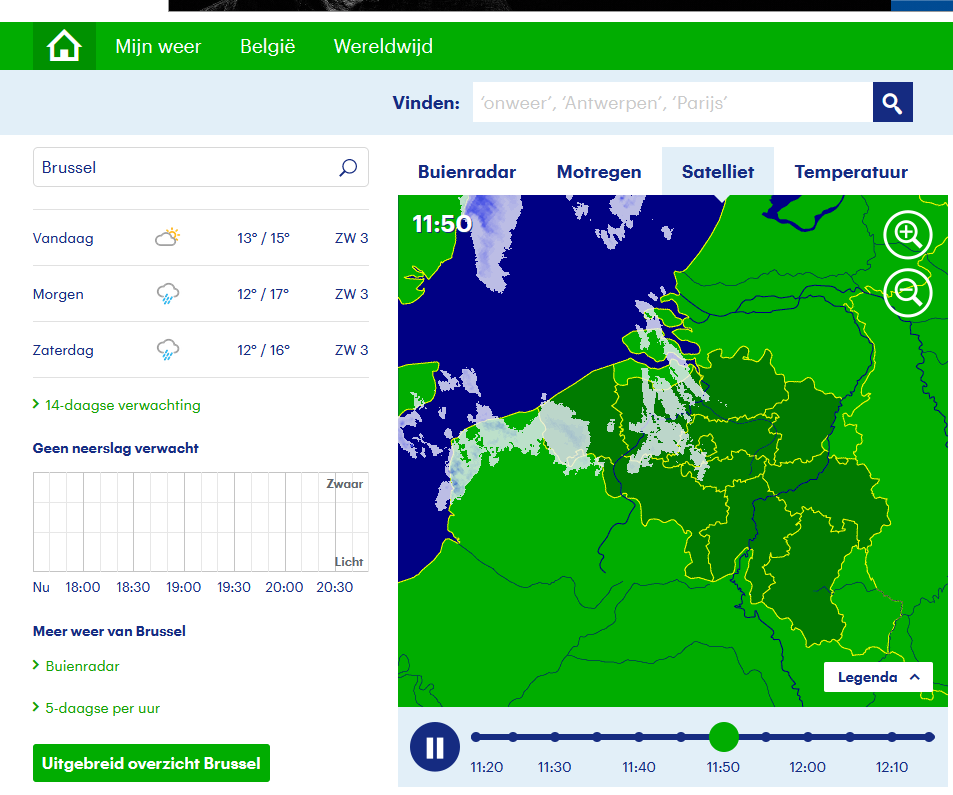
Task: Jump timeline to the 12:00 marker
Action: point(808,737)
